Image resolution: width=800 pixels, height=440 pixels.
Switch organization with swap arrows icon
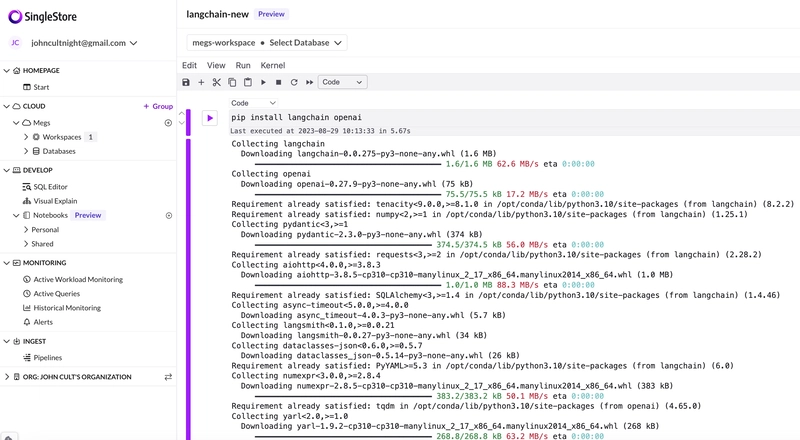(168, 377)
